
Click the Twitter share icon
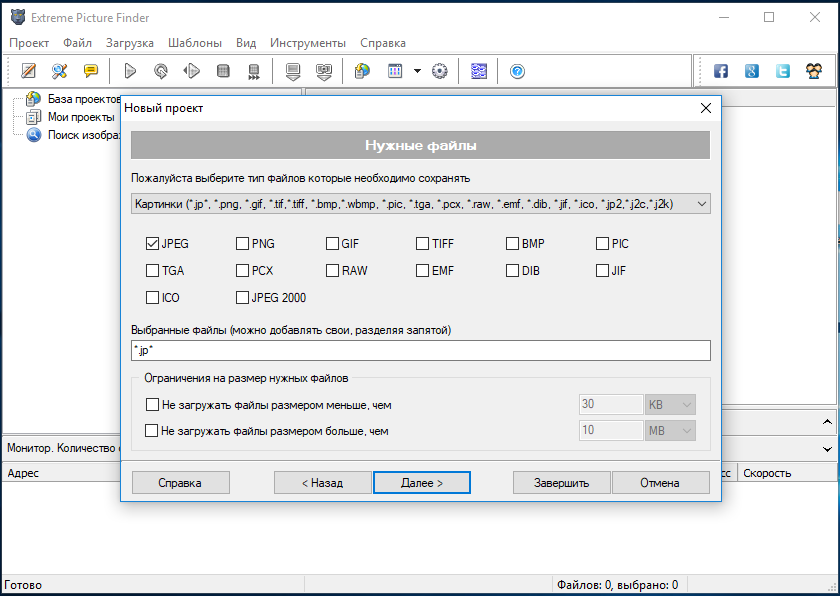(x=783, y=71)
